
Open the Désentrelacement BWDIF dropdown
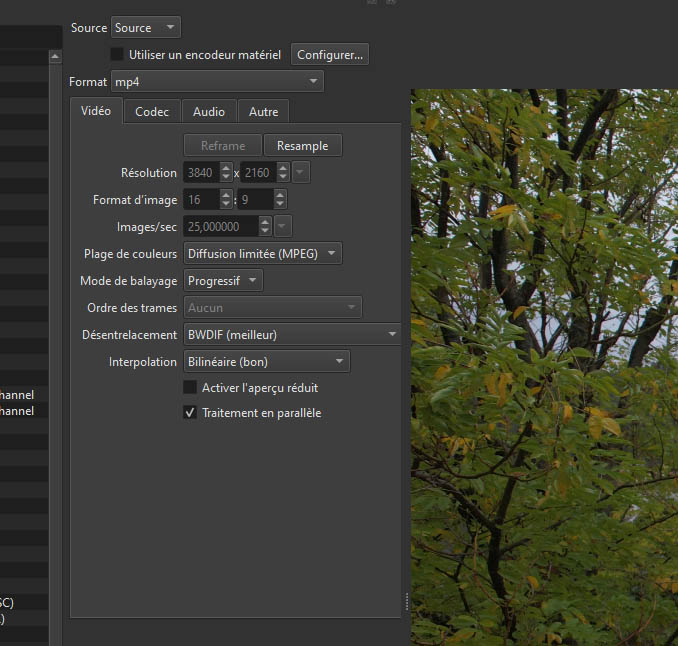coord(292,335)
